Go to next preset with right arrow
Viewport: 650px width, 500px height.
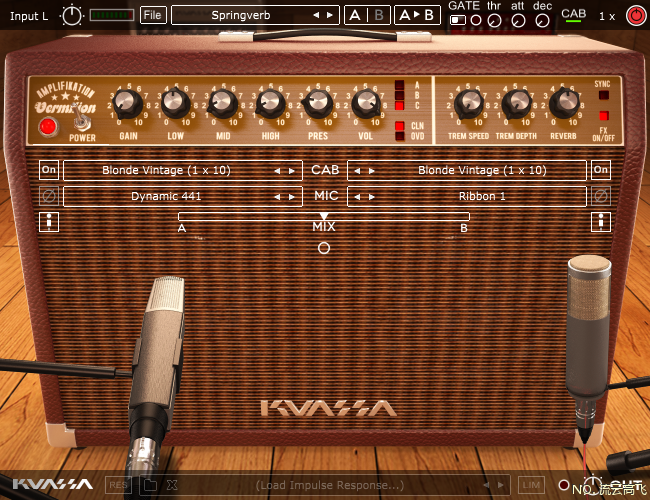pos(330,15)
